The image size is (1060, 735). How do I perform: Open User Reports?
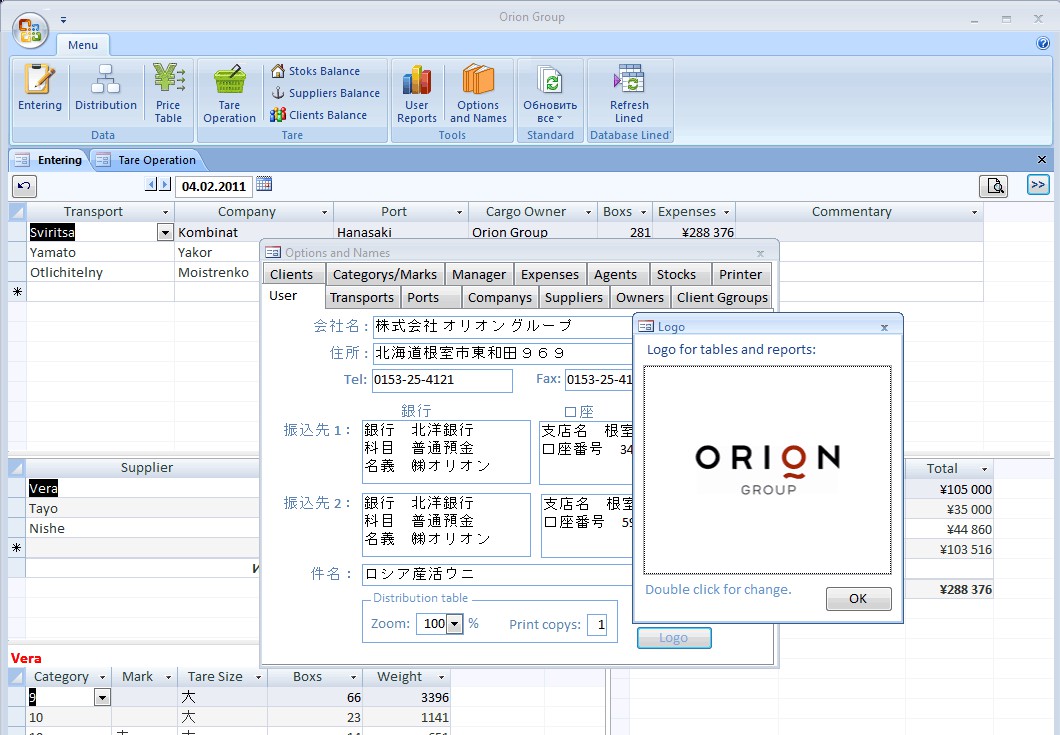pos(416,93)
